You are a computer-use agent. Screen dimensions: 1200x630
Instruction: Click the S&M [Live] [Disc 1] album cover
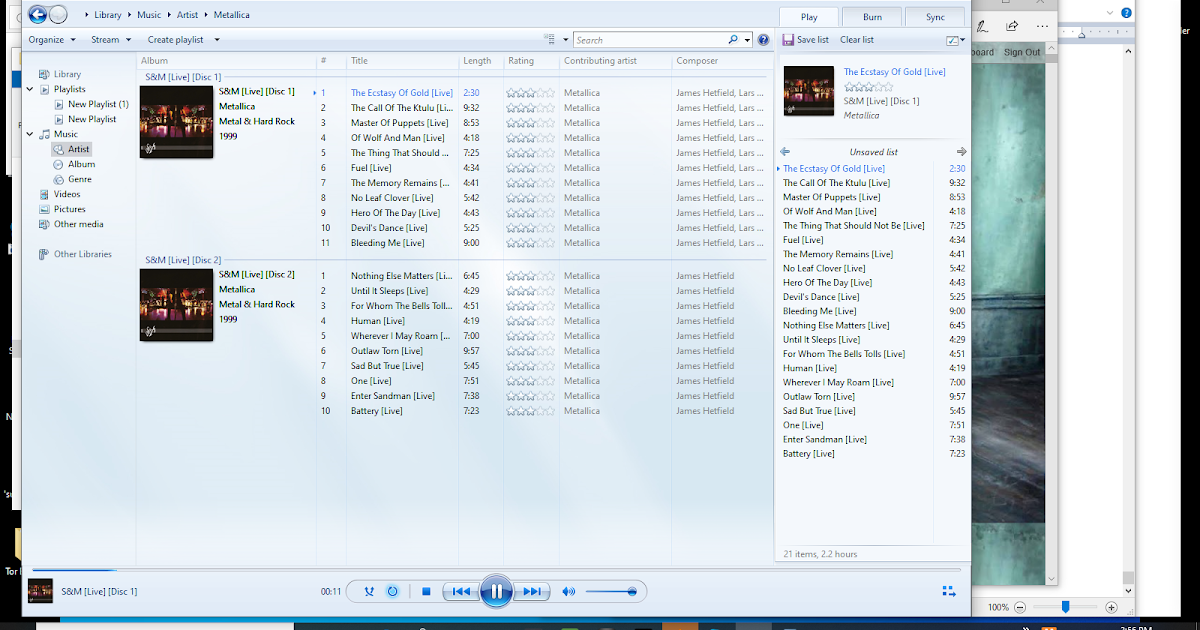pyautogui.click(x=176, y=121)
